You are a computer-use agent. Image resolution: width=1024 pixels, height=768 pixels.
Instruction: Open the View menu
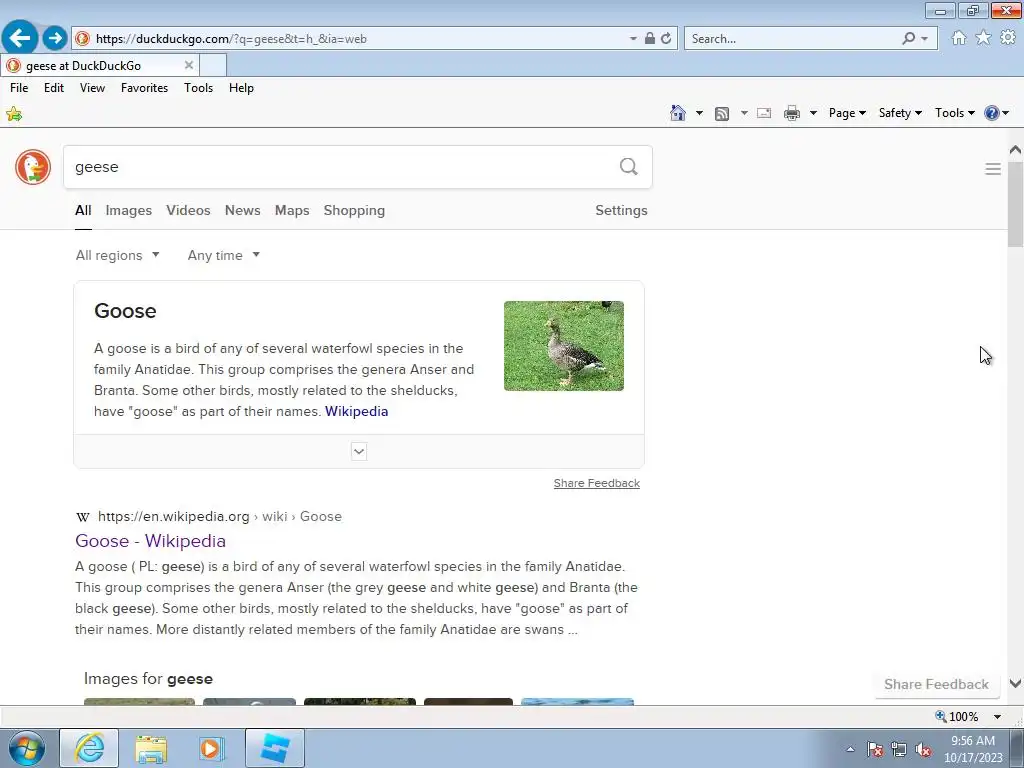(92, 88)
